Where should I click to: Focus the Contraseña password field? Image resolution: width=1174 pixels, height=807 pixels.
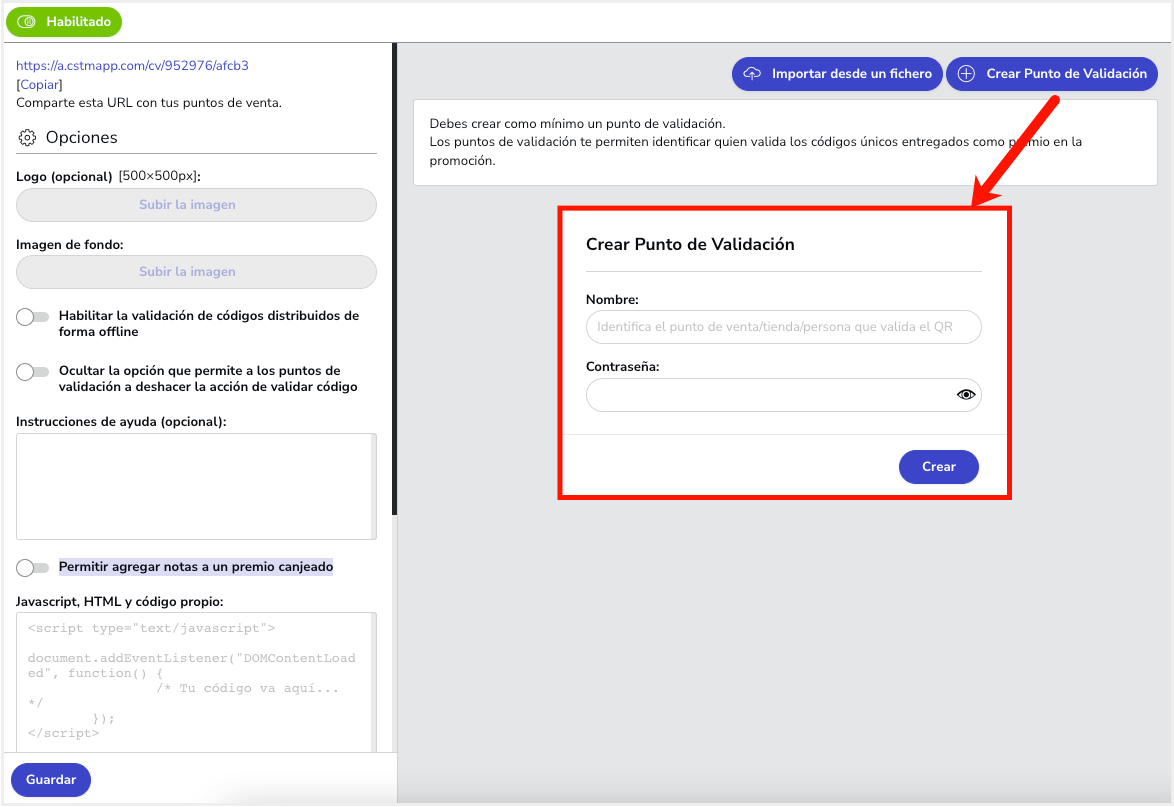click(x=783, y=395)
